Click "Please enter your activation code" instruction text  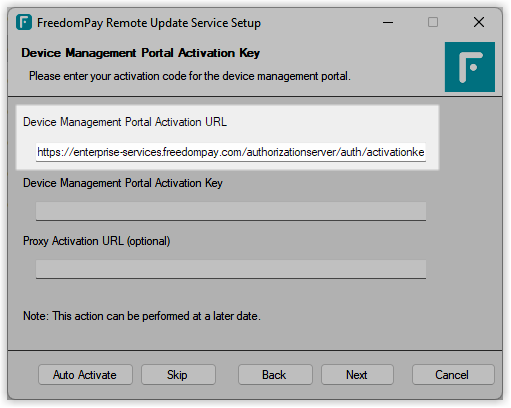(190, 76)
